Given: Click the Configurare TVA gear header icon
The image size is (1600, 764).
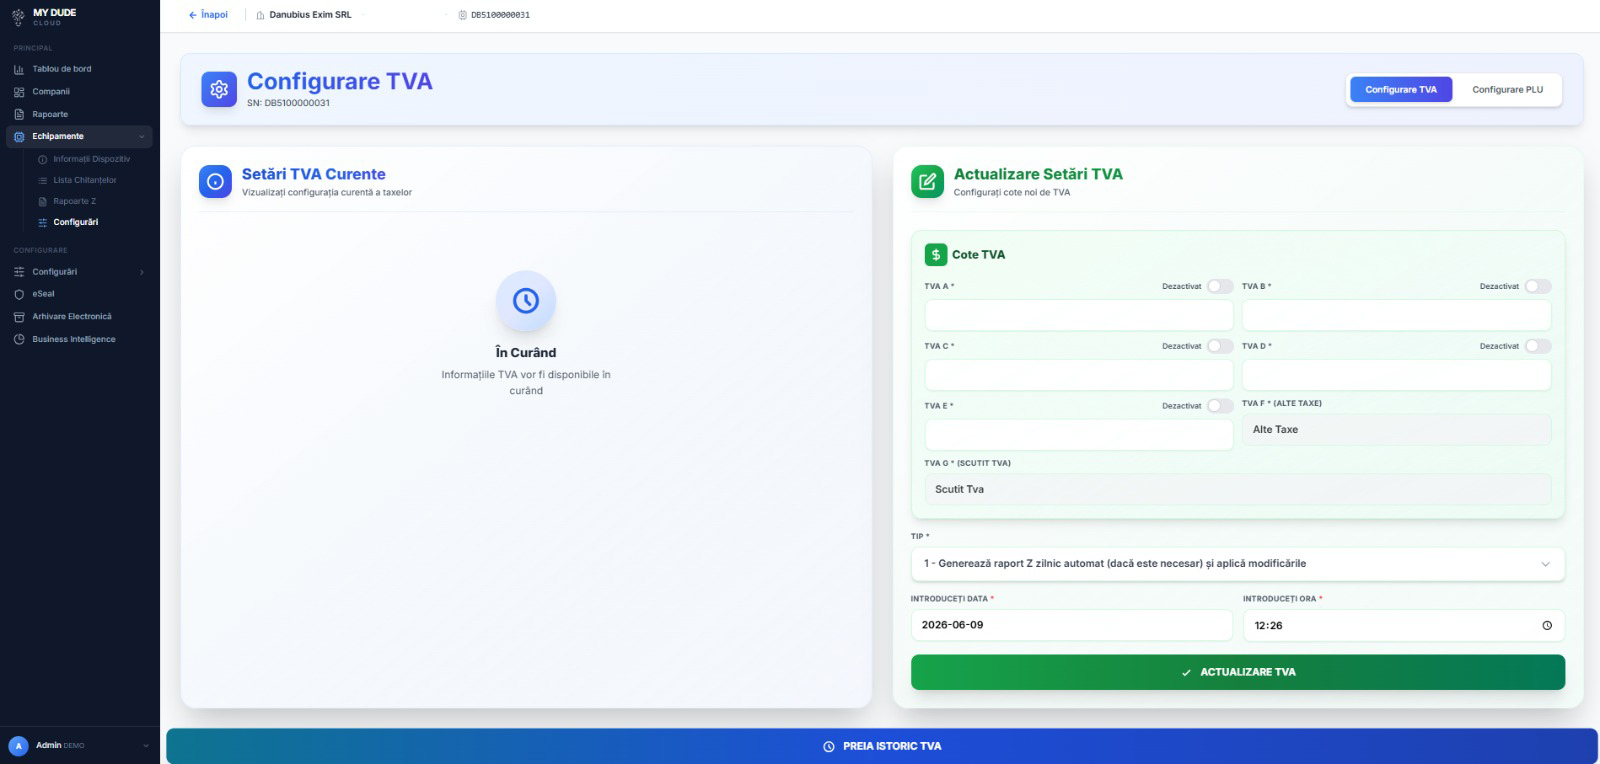Looking at the screenshot, I should pyautogui.click(x=219, y=89).
